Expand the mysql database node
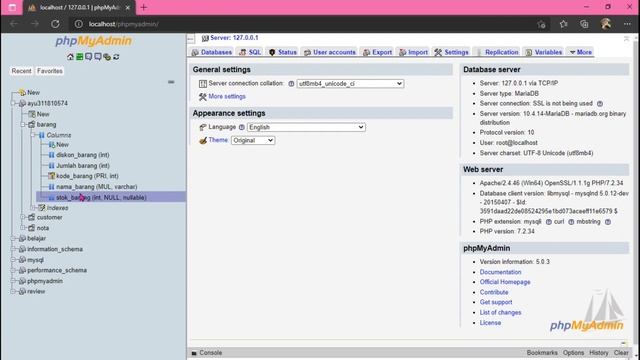The width and height of the screenshot is (640, 360). (13, 260)
